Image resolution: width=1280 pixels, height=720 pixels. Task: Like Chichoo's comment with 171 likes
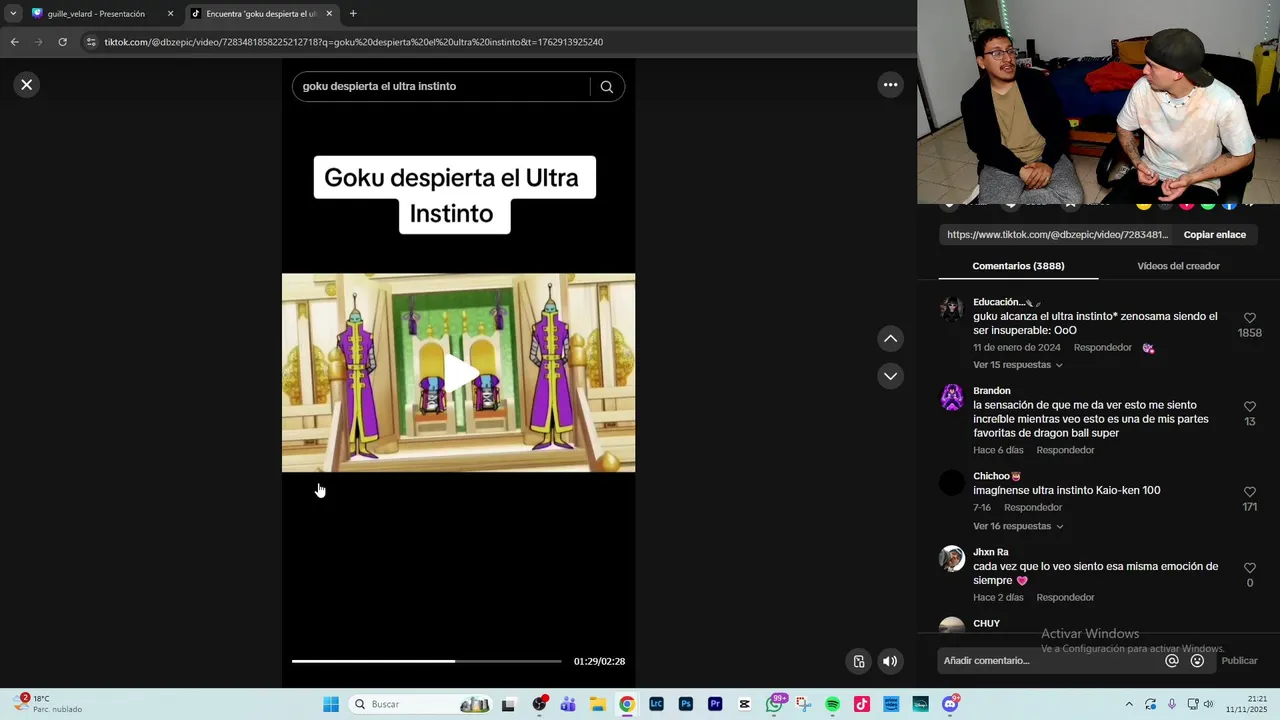click(1249, 492)
